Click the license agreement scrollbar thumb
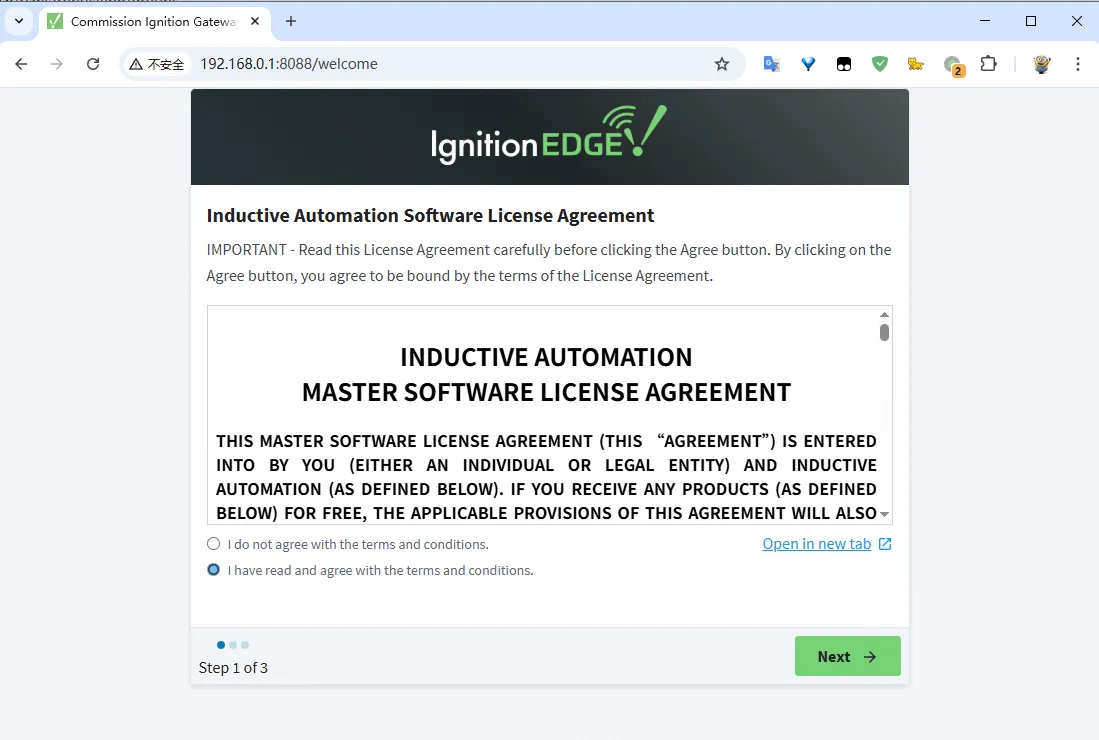Viewport: 1099px width, 740px height. [884, 332]
